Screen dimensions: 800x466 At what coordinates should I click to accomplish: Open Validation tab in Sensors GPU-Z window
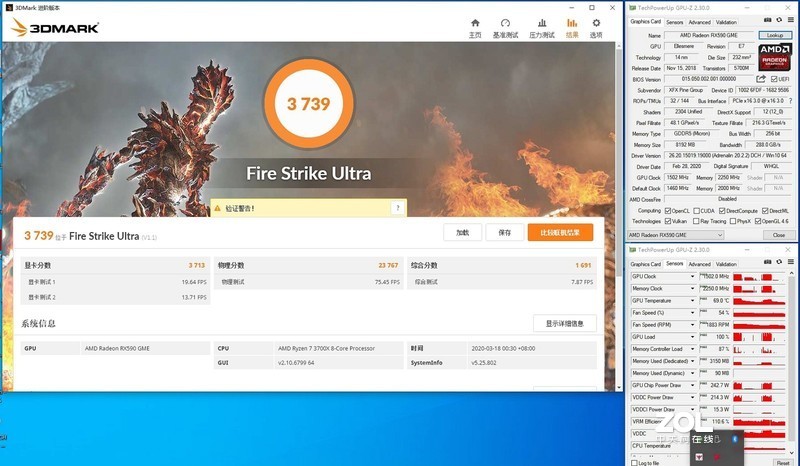click(x=726, y=264)
